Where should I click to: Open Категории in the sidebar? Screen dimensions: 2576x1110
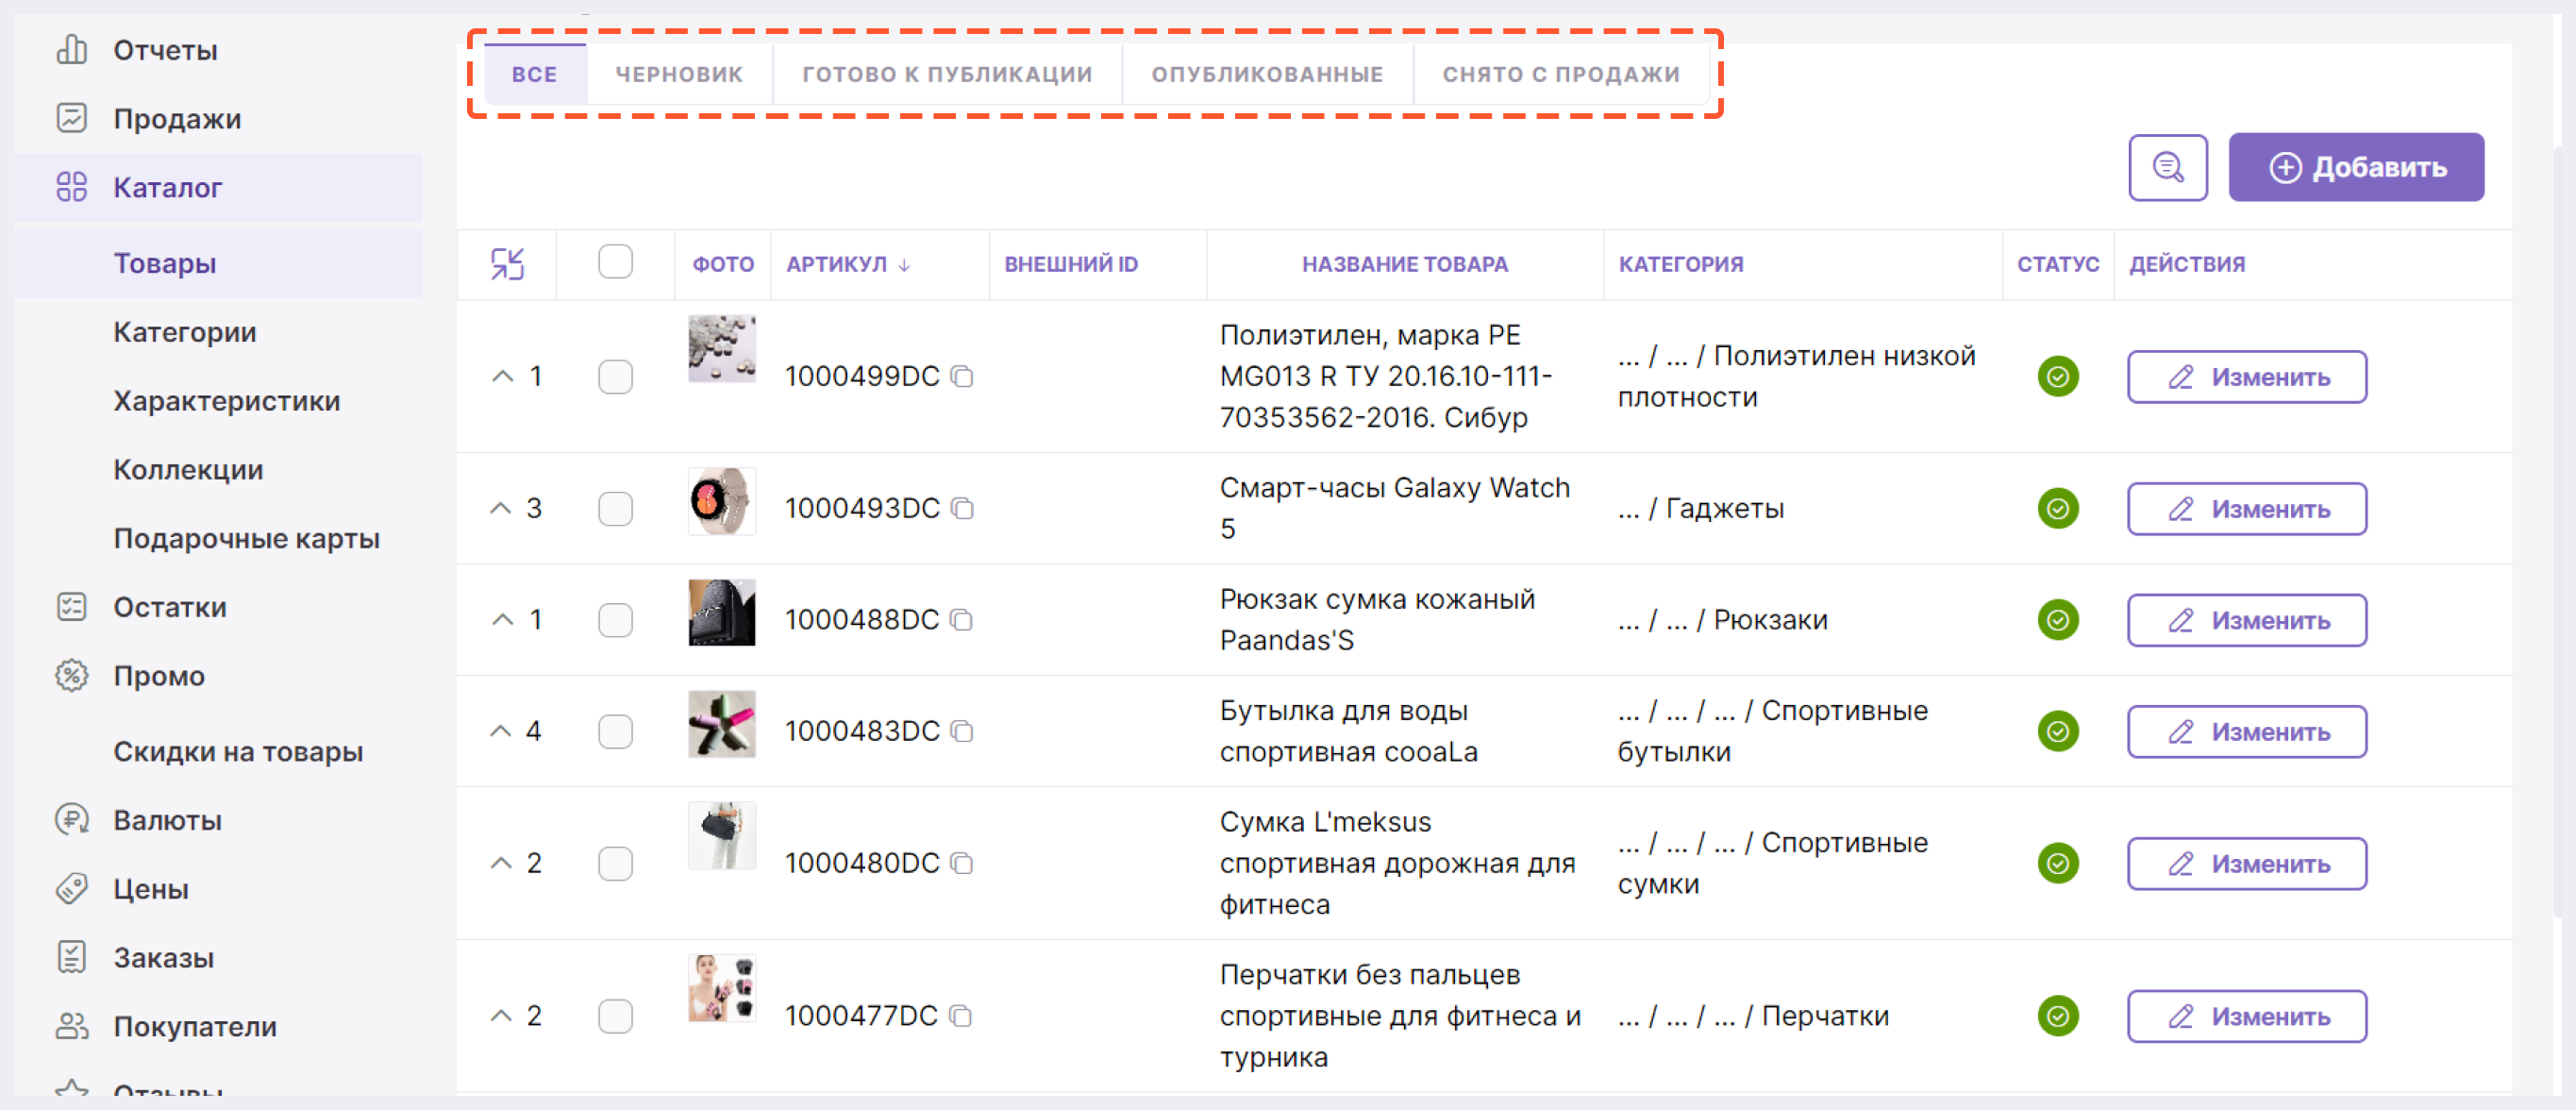click(185, 332)
